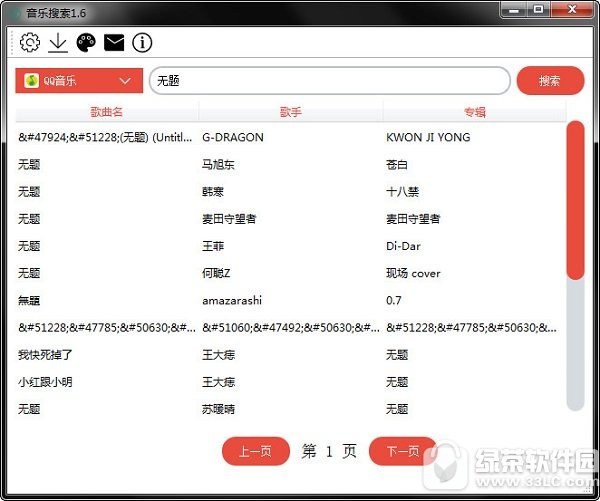Expand the QQ音乐 source dropdown
This screenshot has height=501, width=600.
click(79, 81)
